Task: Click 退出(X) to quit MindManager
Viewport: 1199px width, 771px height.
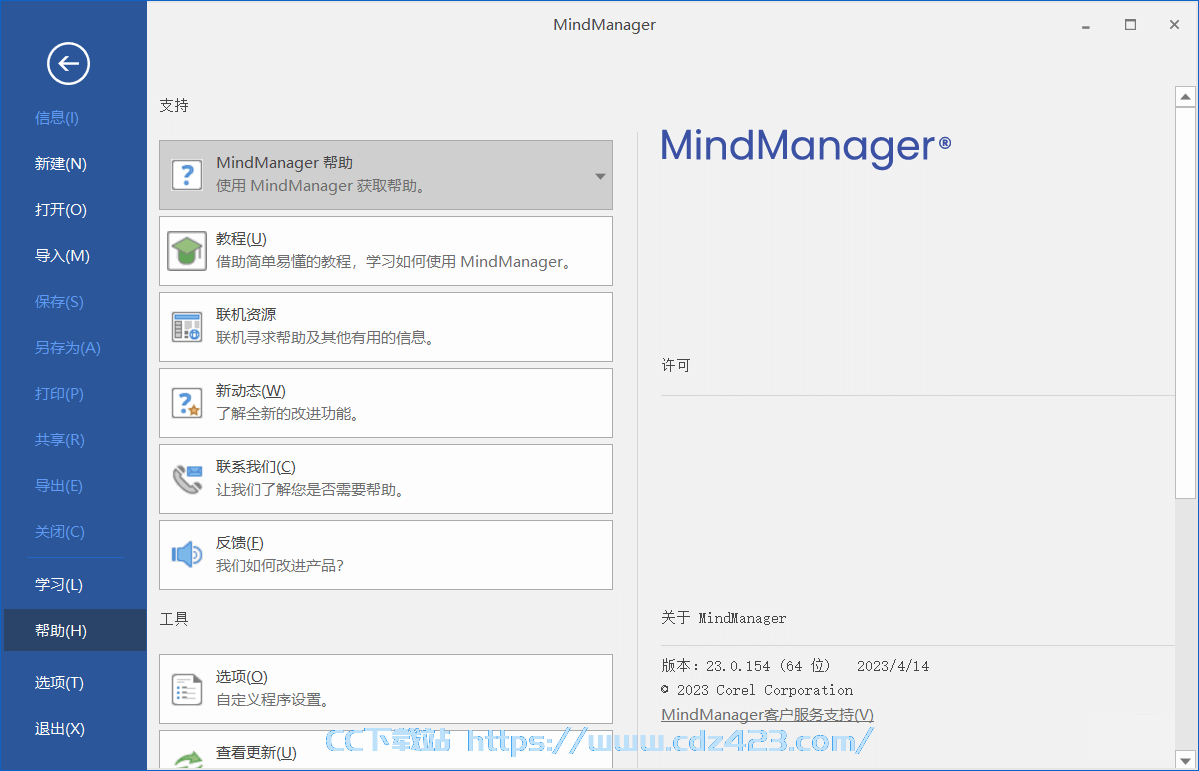Action: (60, 728)
